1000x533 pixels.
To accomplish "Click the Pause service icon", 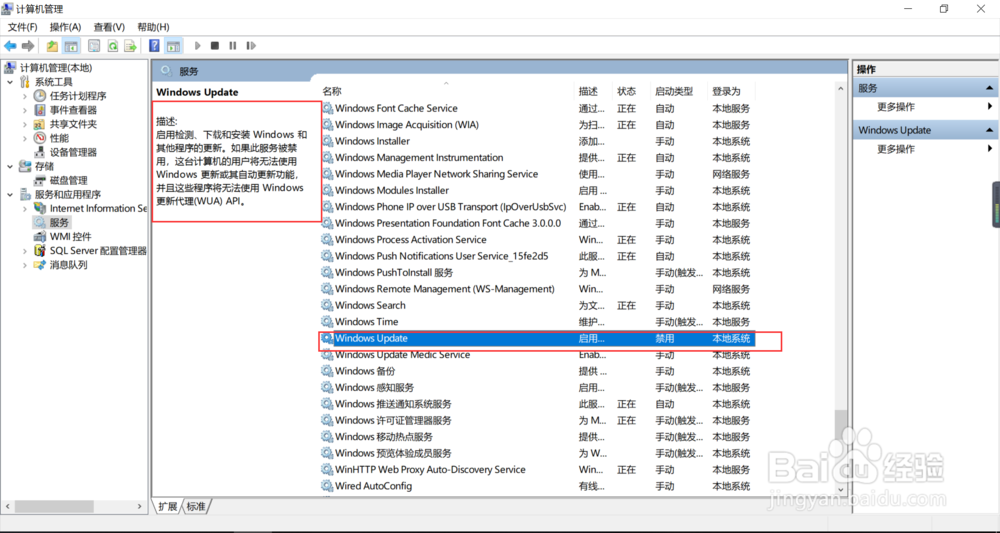I will (x=233, y=46).
